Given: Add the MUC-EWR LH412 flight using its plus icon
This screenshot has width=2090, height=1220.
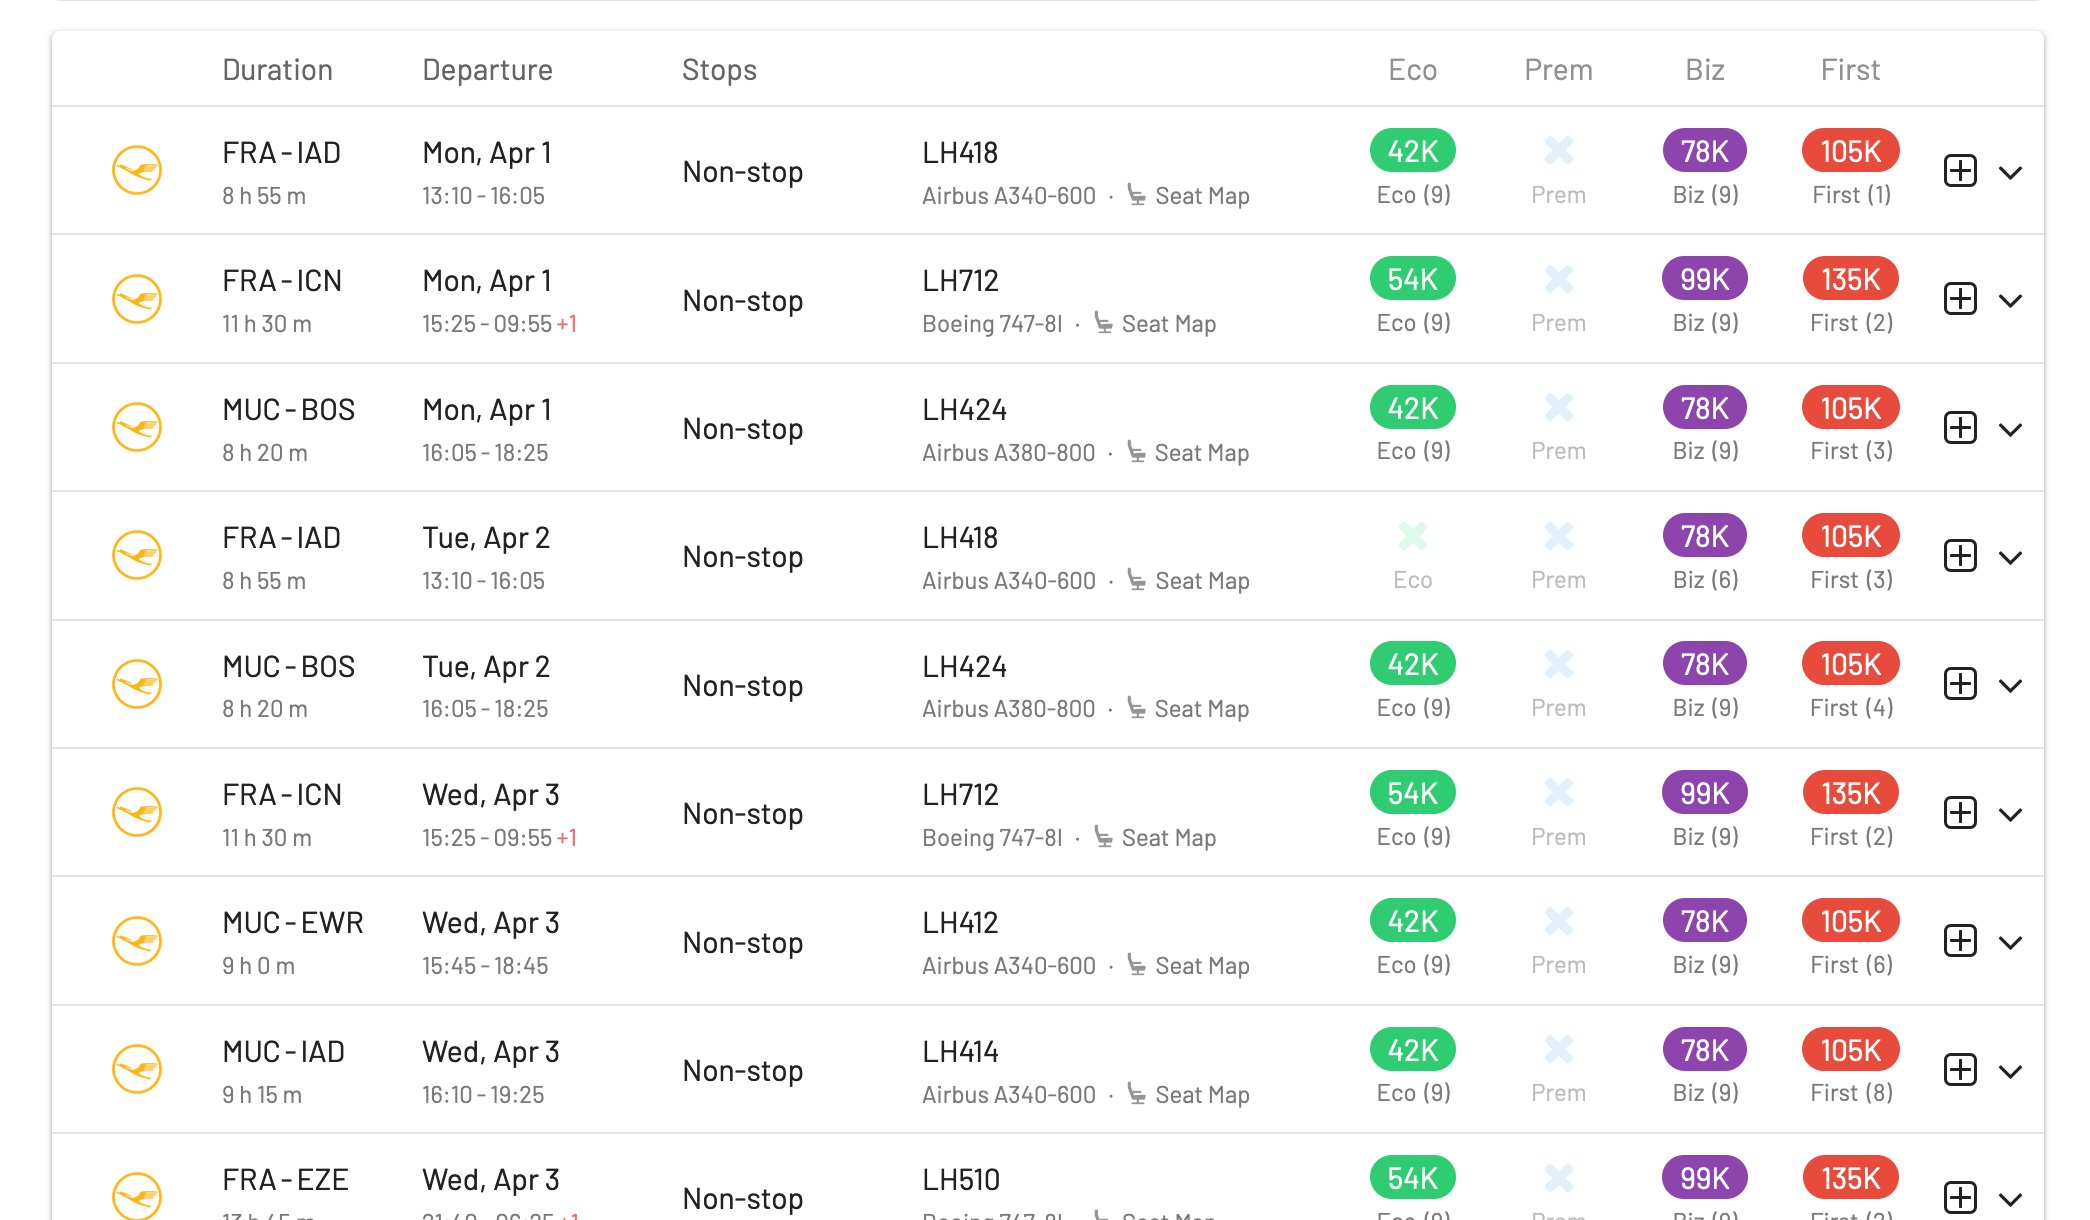Looking at the screenshot, I should click(1960, 941).
